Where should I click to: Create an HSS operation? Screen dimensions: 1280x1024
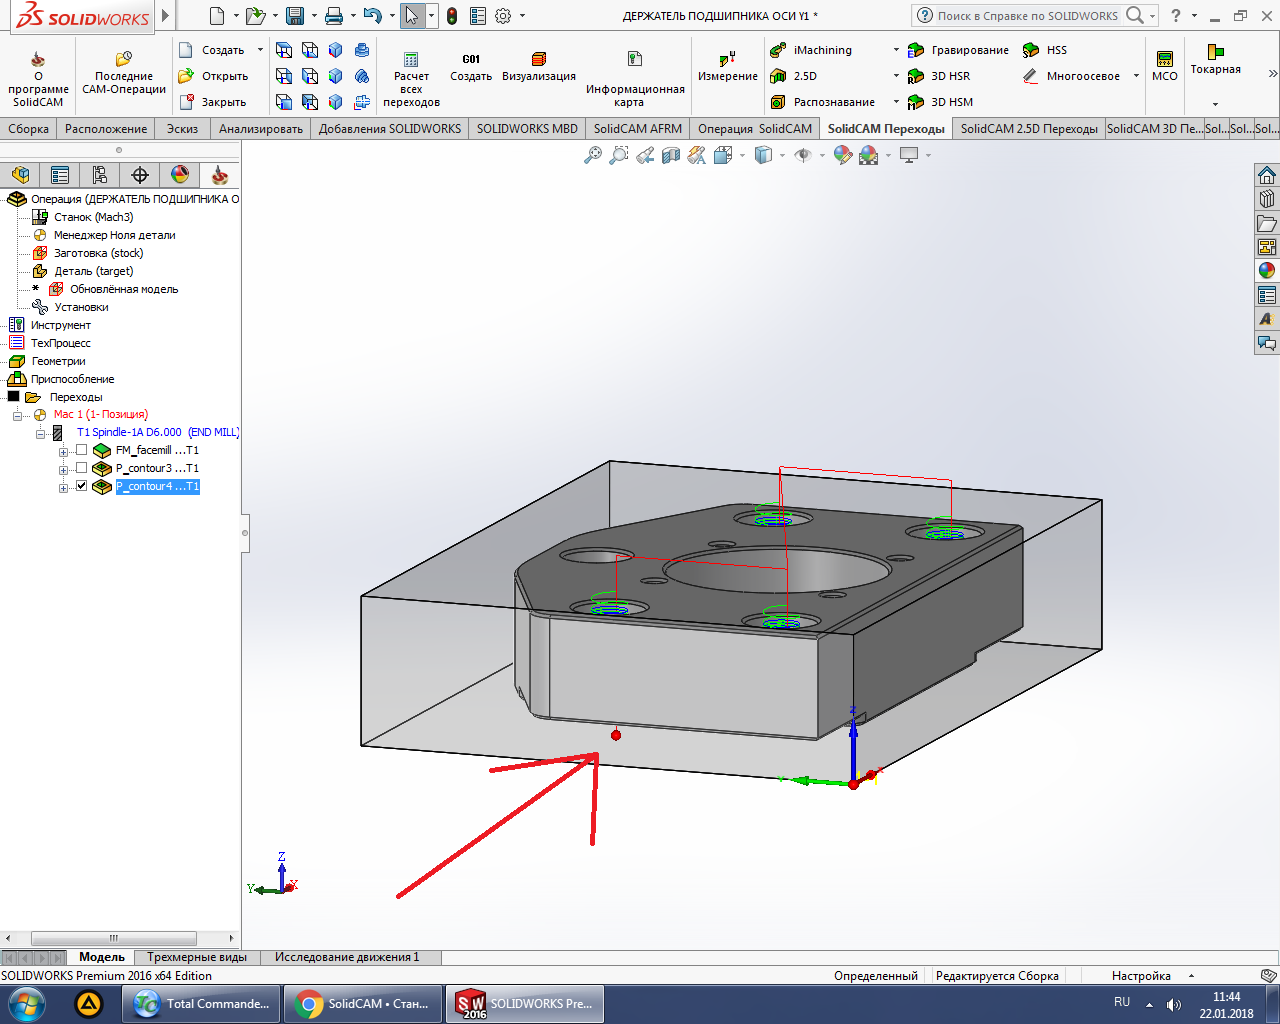pyautogui.click(x=1045, y=50)
